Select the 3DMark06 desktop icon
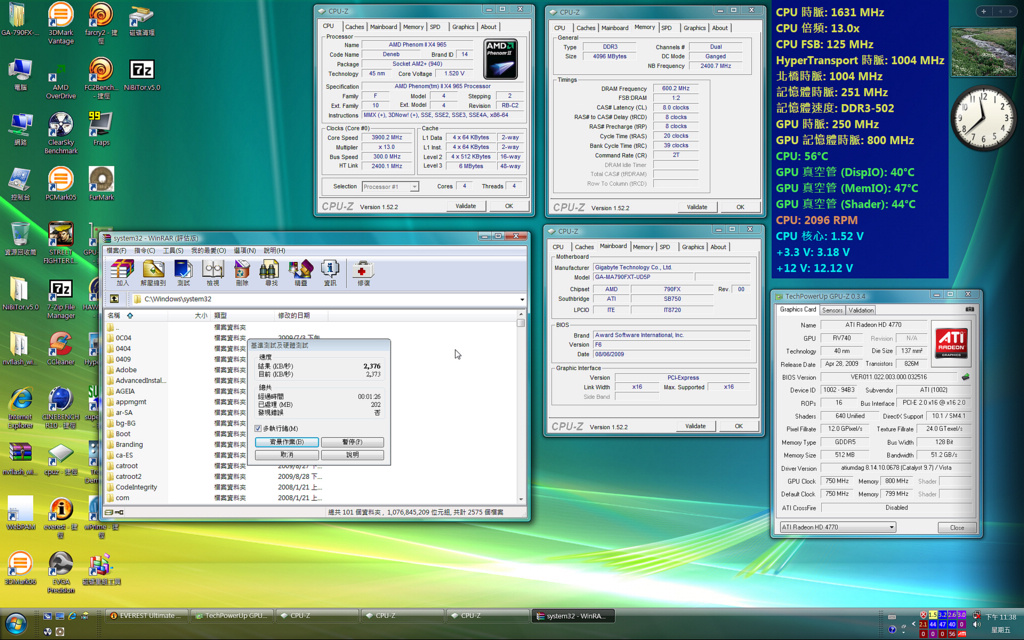The height and width of the screenshot is (640, 1024). [x=20, y=568]
